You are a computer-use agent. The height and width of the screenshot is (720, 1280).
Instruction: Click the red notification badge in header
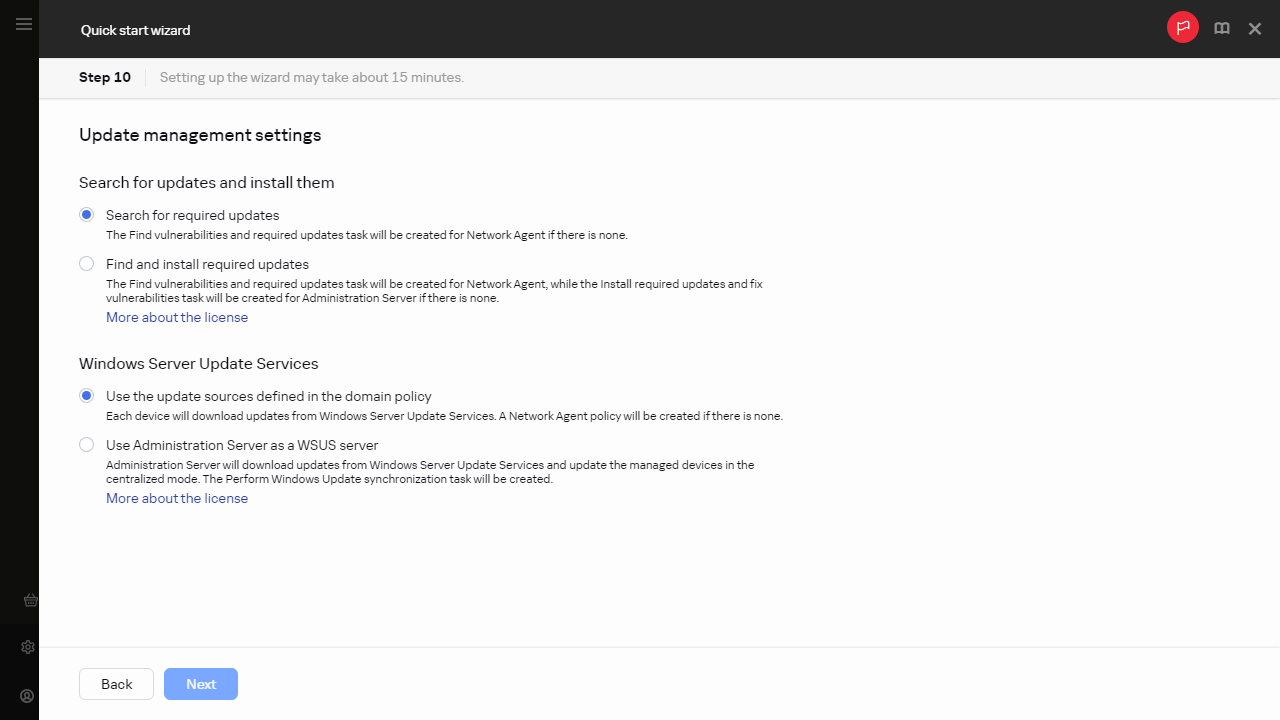coord(1183,27)
